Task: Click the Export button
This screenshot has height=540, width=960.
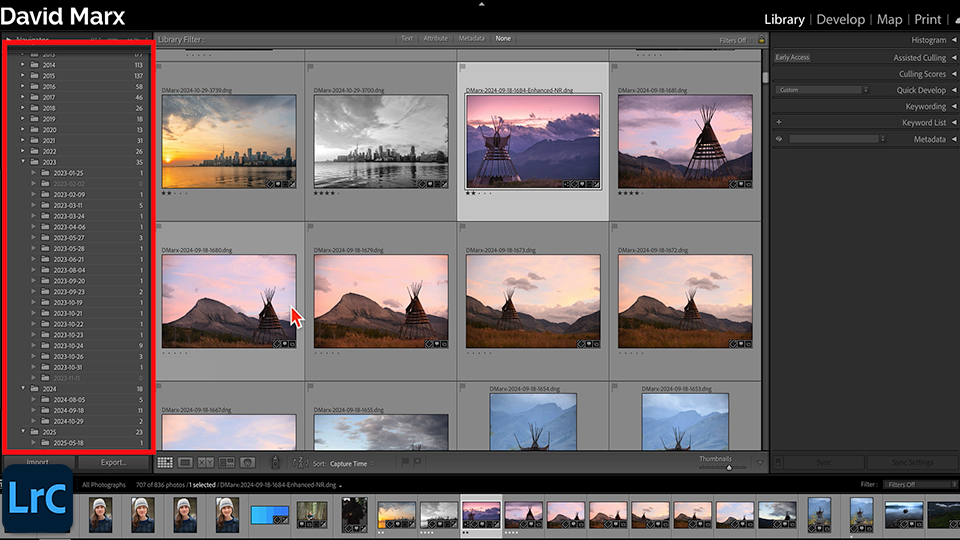Action: point(113,462)
